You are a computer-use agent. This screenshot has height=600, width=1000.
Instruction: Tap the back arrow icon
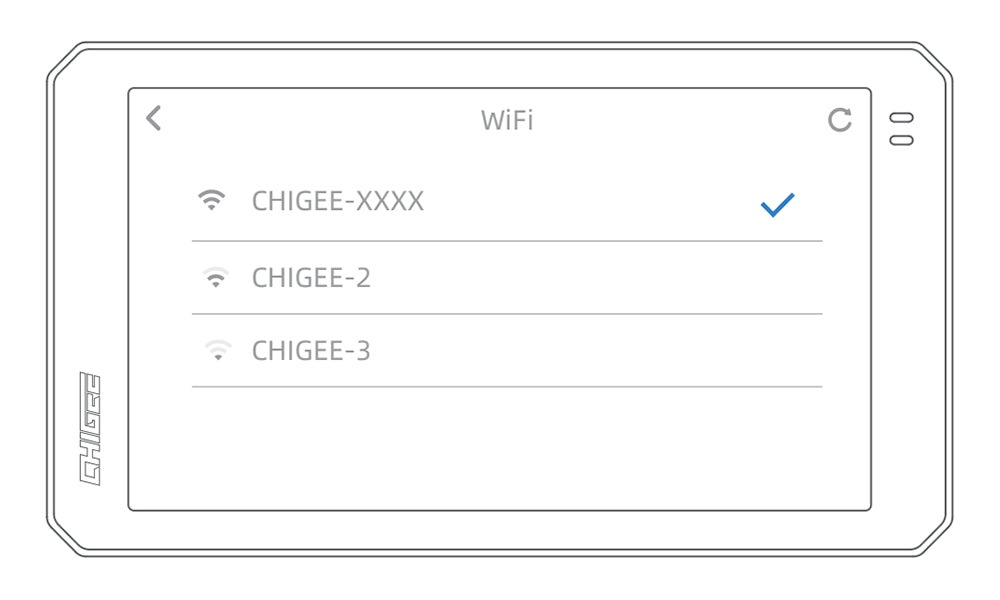pos(153,119)
